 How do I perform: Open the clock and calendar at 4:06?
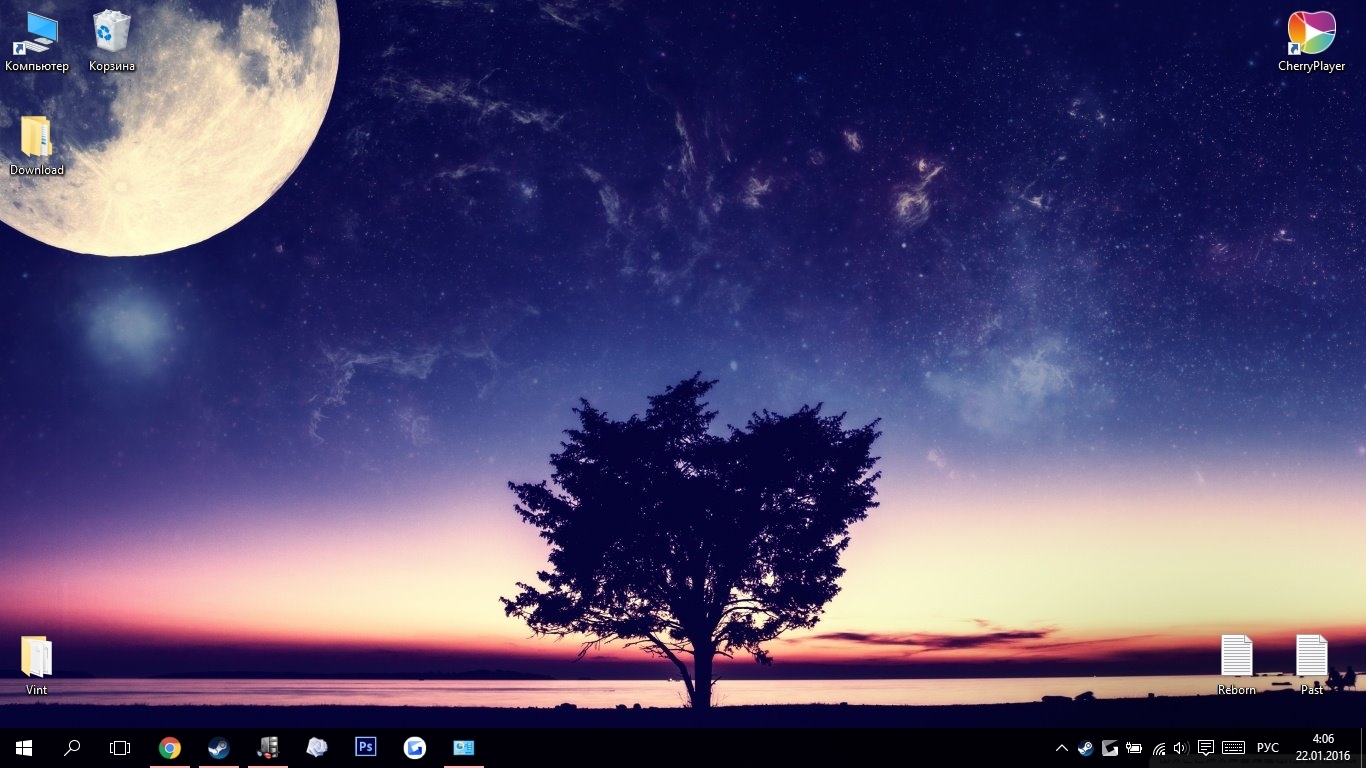(x=1323, y=747)
